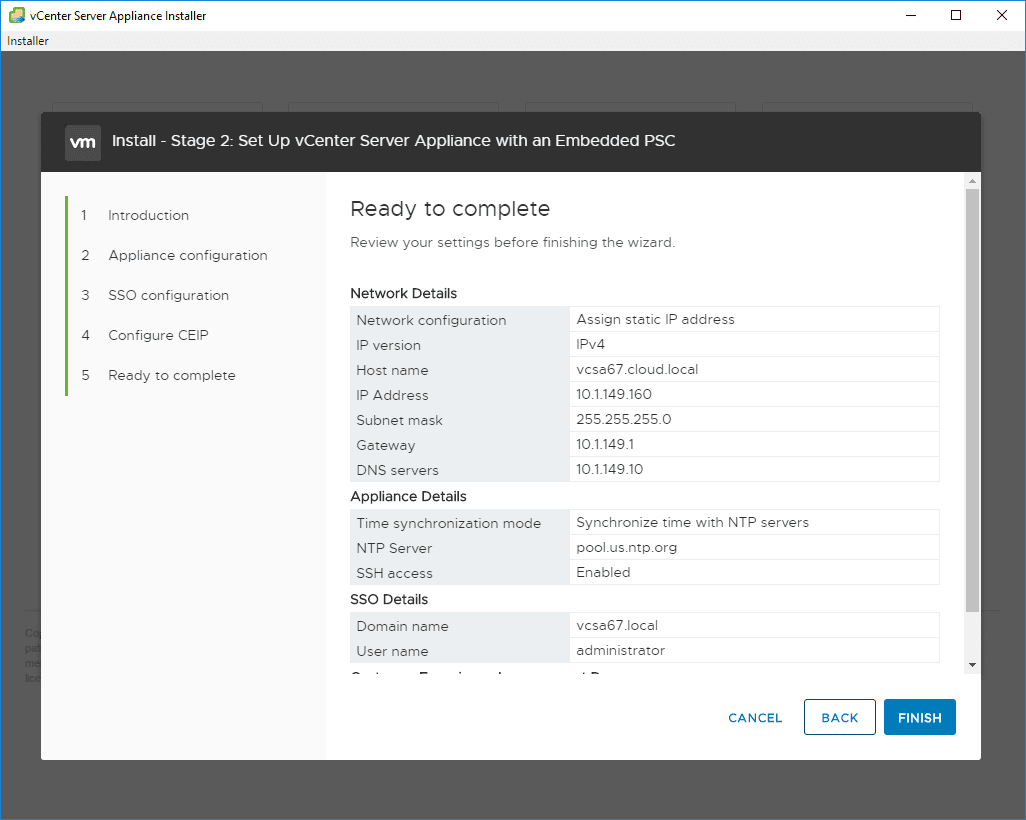Click the 'Ready to complete' page heading
This screenshot has height=820, width=1026.
[x=450, y=209]
